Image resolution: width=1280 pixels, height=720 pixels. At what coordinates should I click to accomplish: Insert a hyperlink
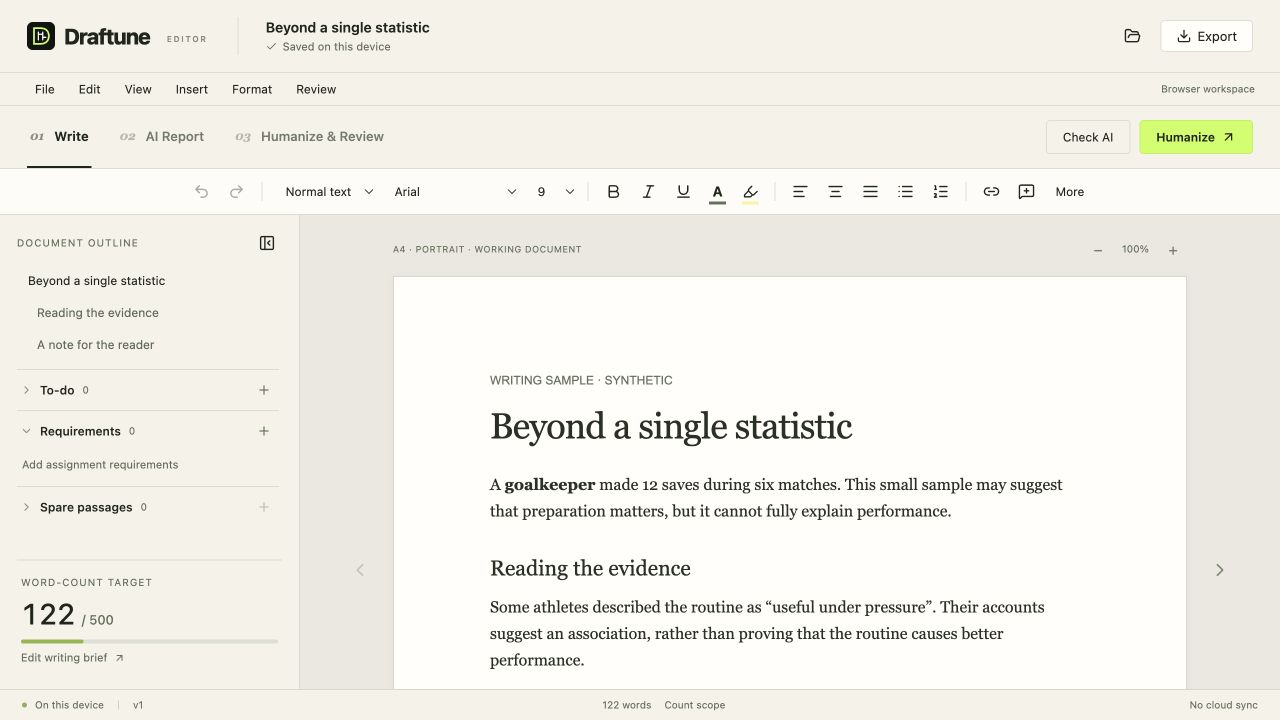click(991, 192)
